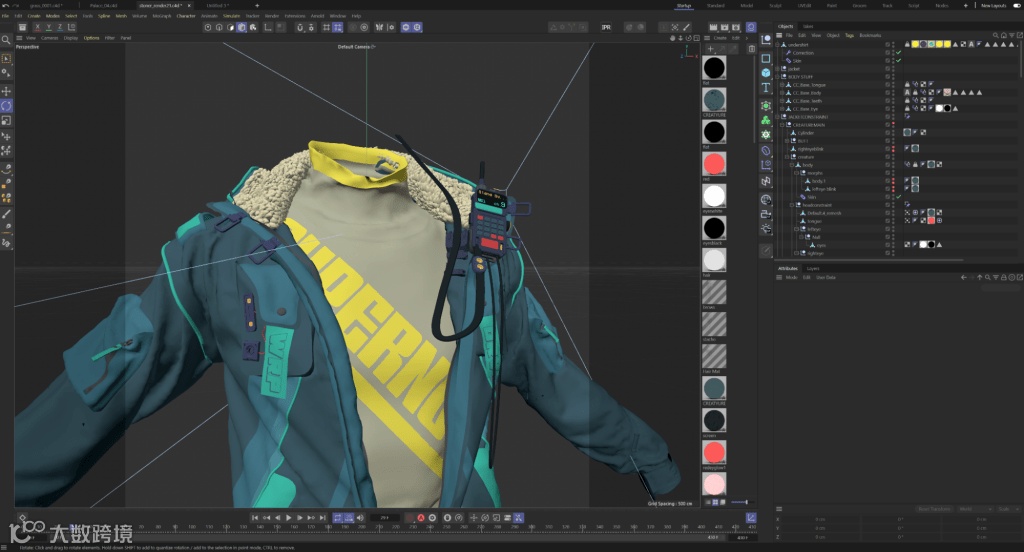Open the Bookmarks menu in Objects panel
Image resolution: width=1024 pixels, height=552 pixels.
tap(871, 35)
